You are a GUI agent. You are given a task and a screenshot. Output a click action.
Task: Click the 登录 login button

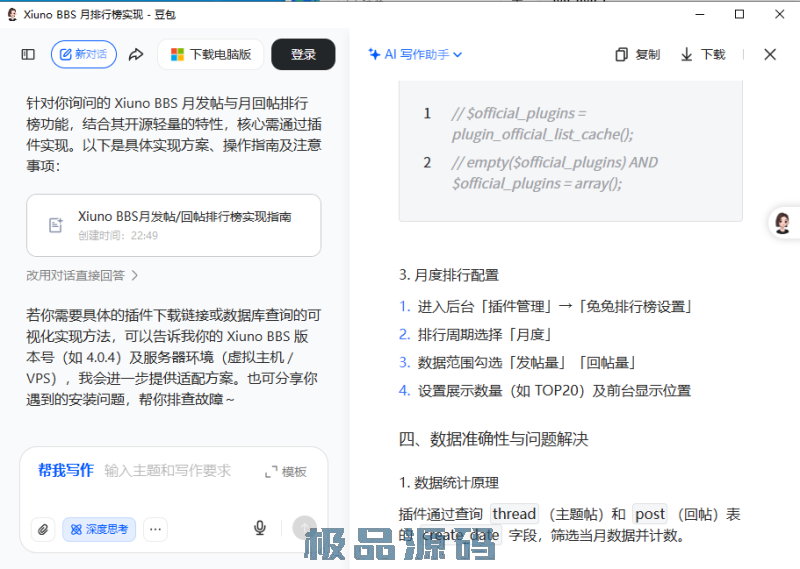[x=303, y=55]
